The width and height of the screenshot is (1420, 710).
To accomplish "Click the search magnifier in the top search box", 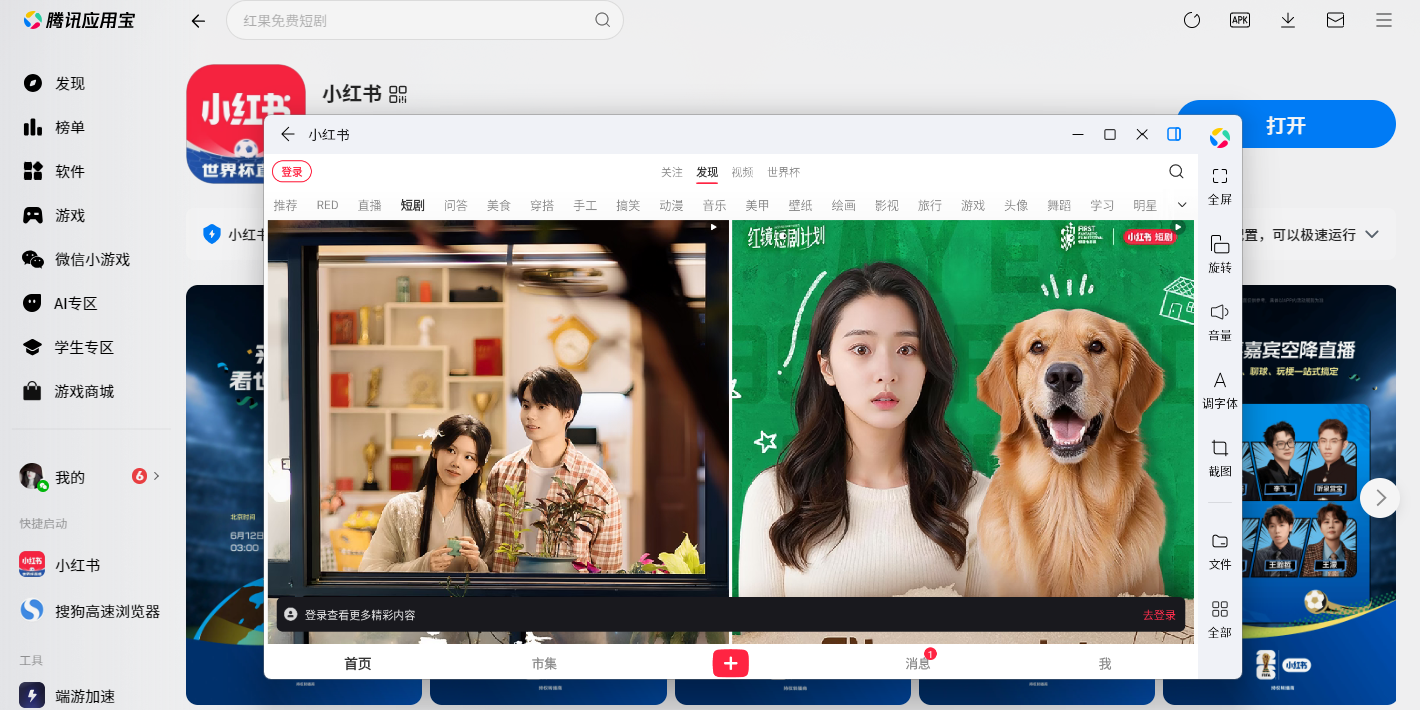I will pyautogui.click(x=602, y=20).
